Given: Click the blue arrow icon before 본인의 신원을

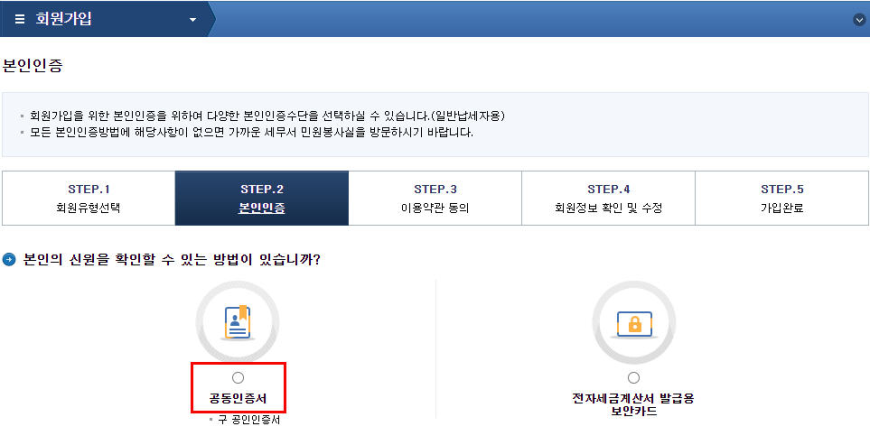Looking at the screenshot, I should click(9, 260).
